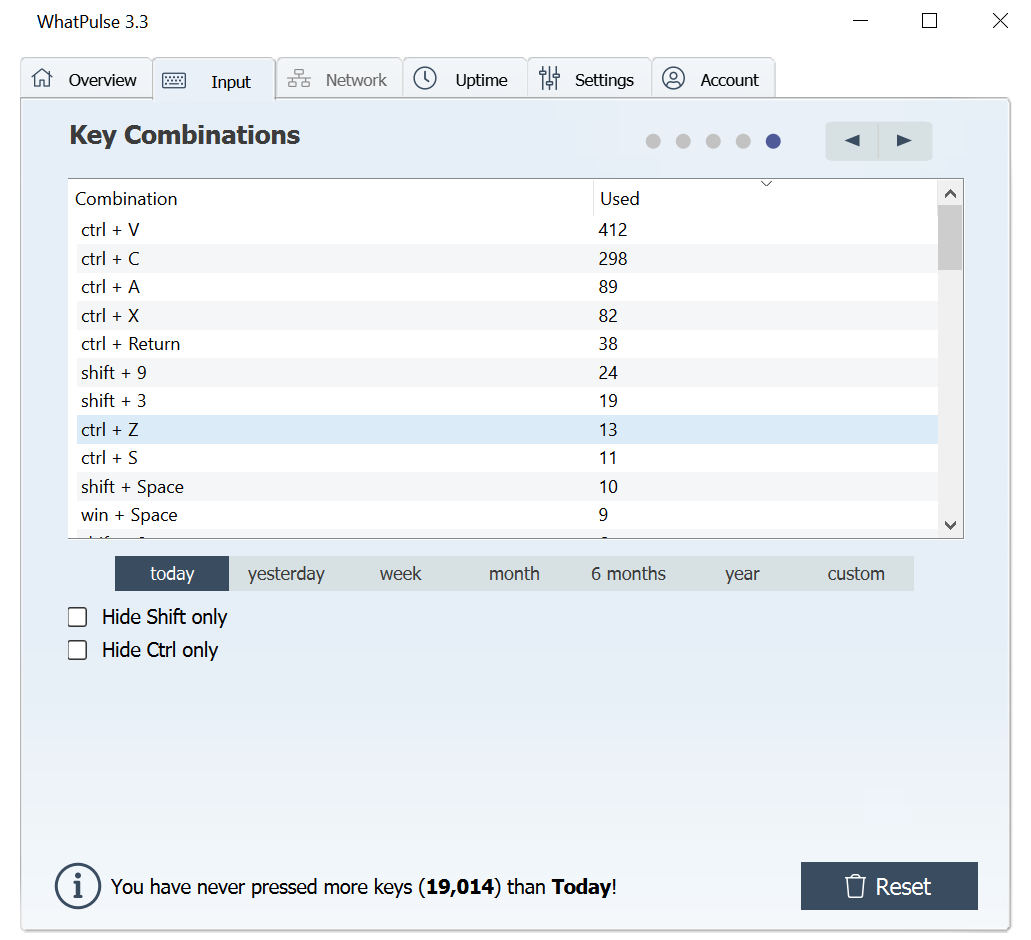The image size is (1031, 940).
Task: Click the Network tab topology icon
Action: click(299, 78)
